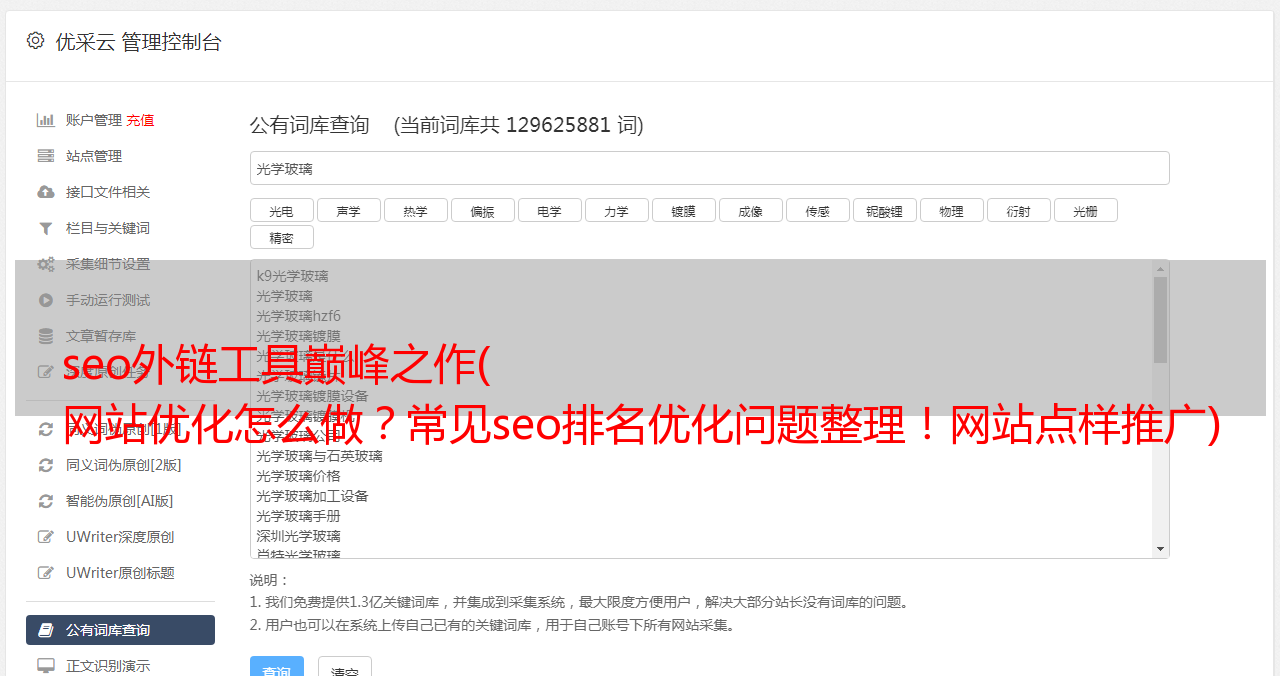Select 光学玻璃hzf6 in results list
Viewport: 1280px width, 676px height.
point(298,316)
